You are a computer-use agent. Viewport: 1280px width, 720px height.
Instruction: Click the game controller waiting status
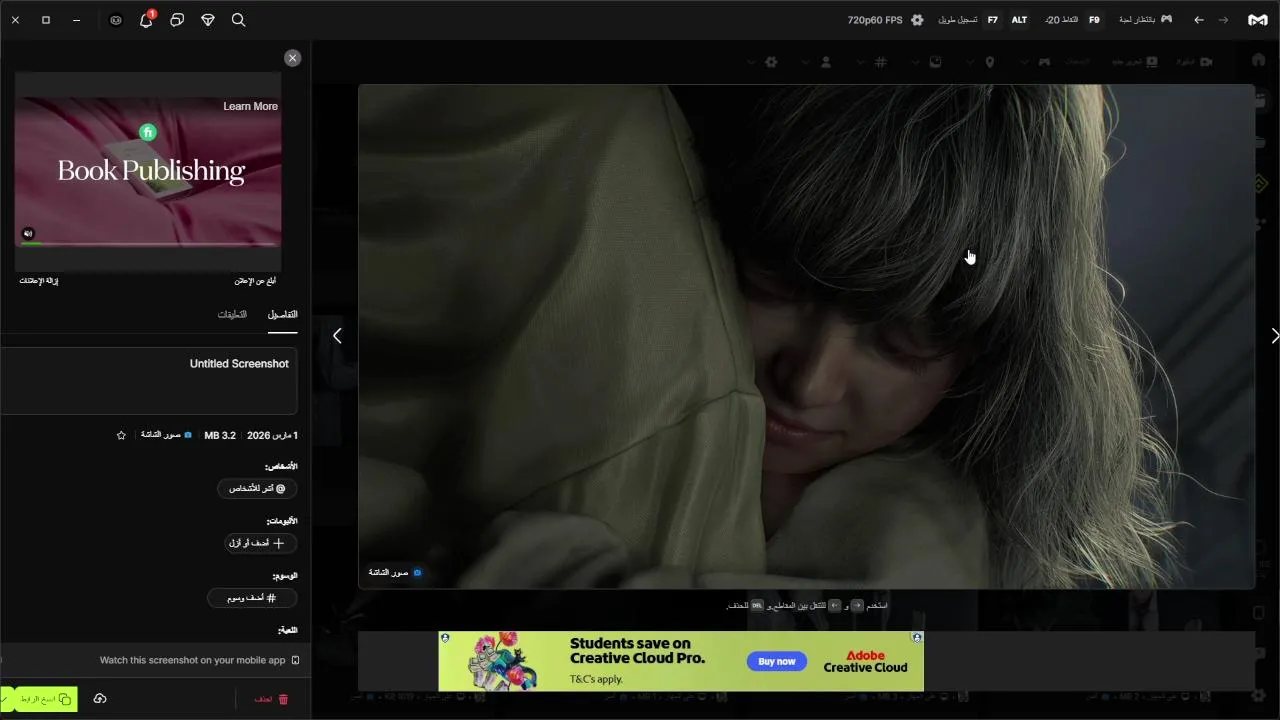click(1145, 20)
